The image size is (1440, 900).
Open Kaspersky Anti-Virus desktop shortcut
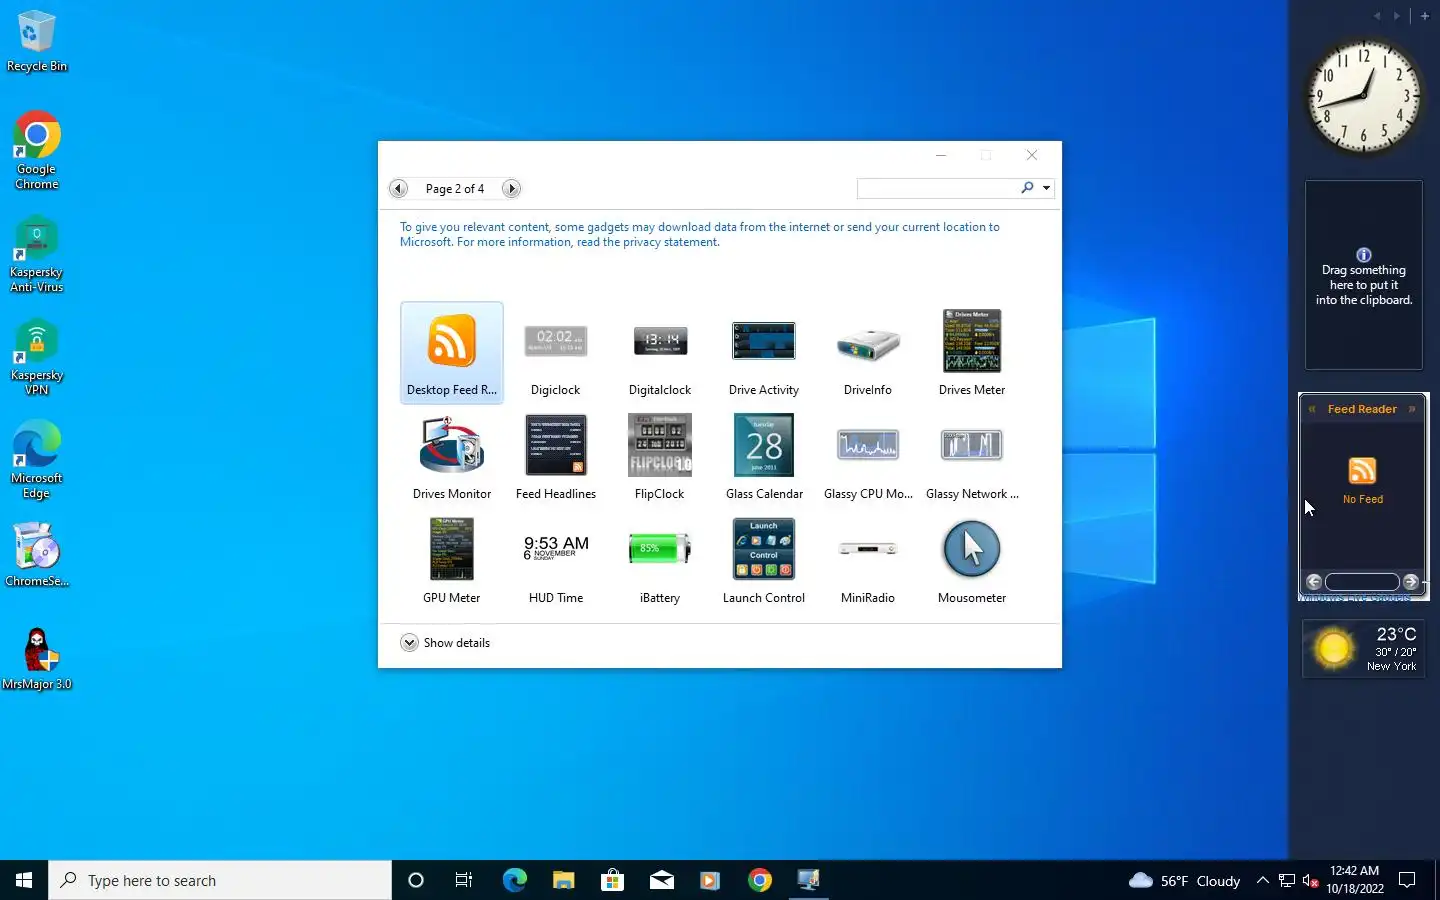tap(37, 254)
